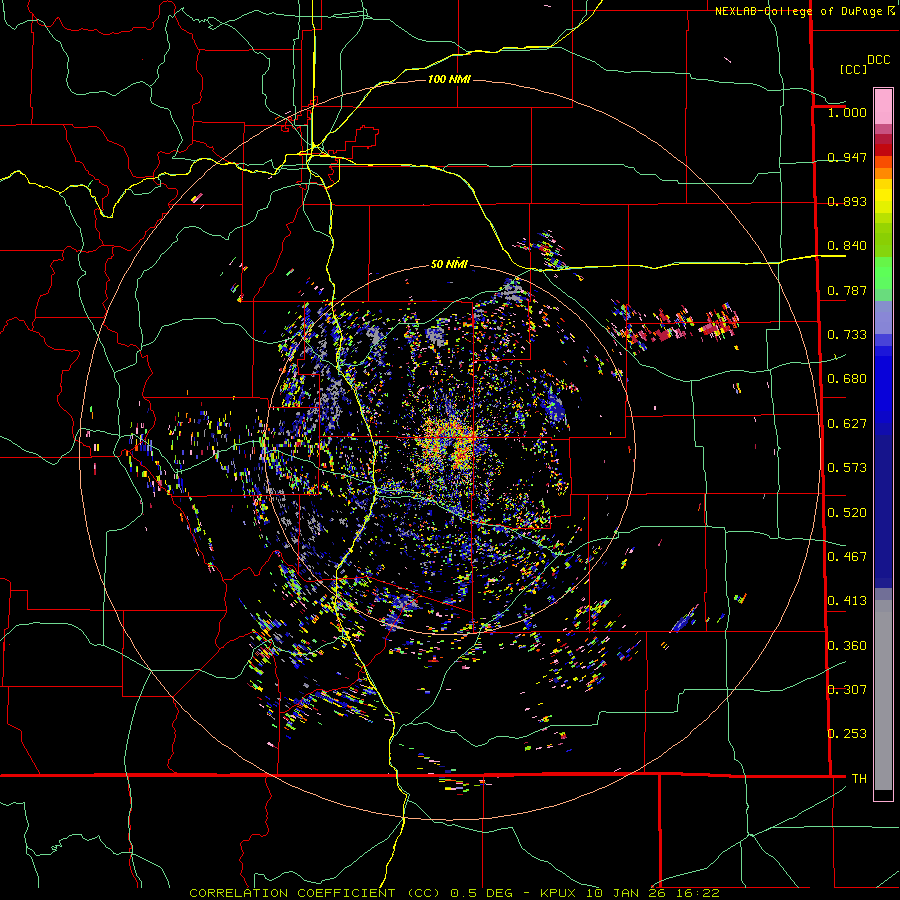
Task: Select the 0.787 legend value
Action: (847, 290)
